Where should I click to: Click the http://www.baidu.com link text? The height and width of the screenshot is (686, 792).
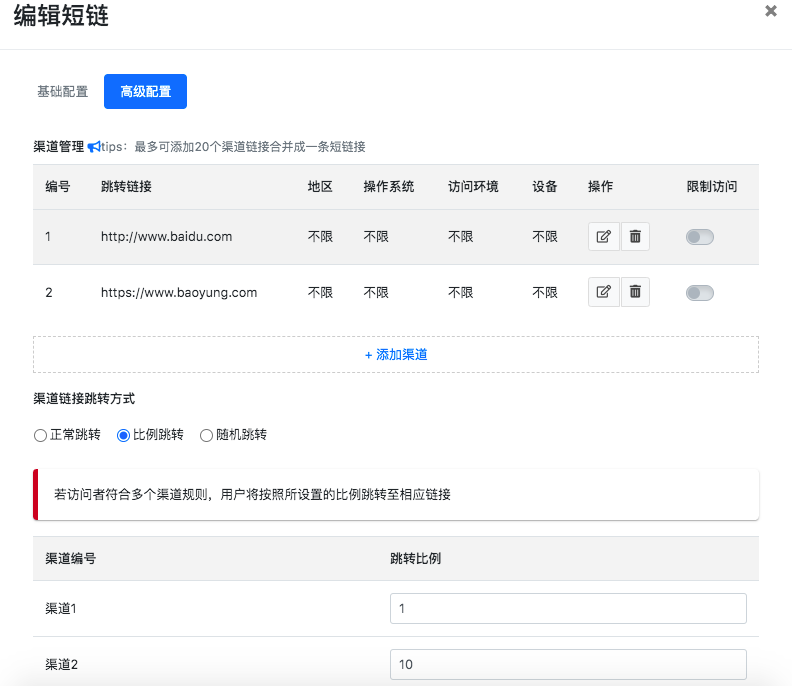point(166,237)
